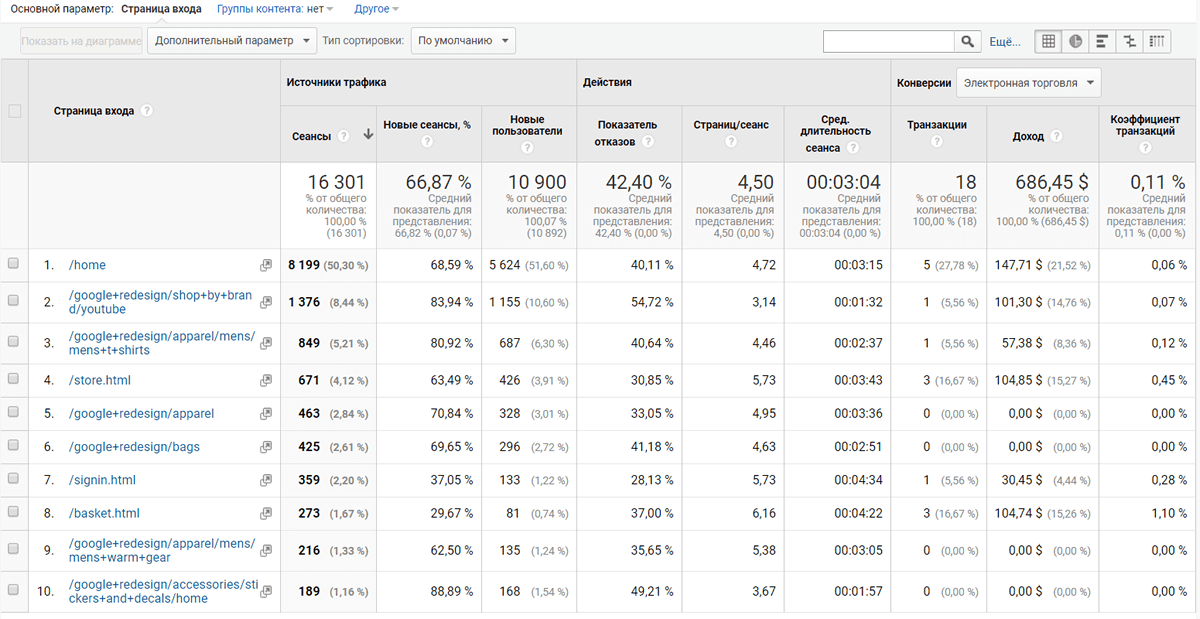Viewport: 1200px width, 619px height.
Task: Switch to the pie chart view icon
Action: [x=1076, y=41]
